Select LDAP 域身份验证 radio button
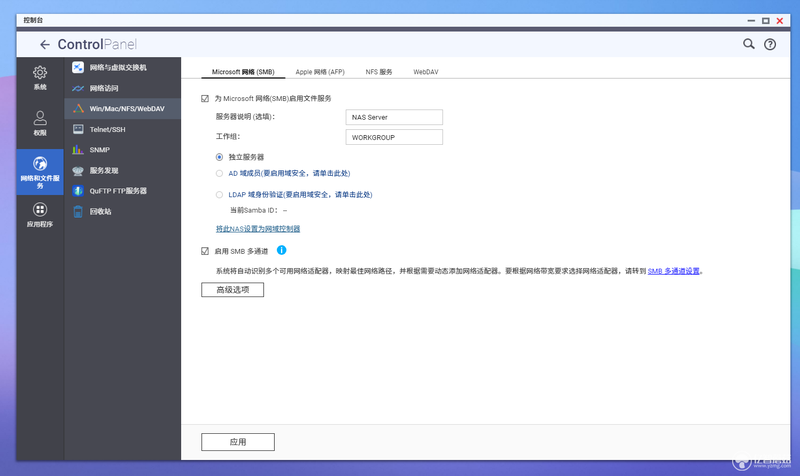 coord(219,194)
